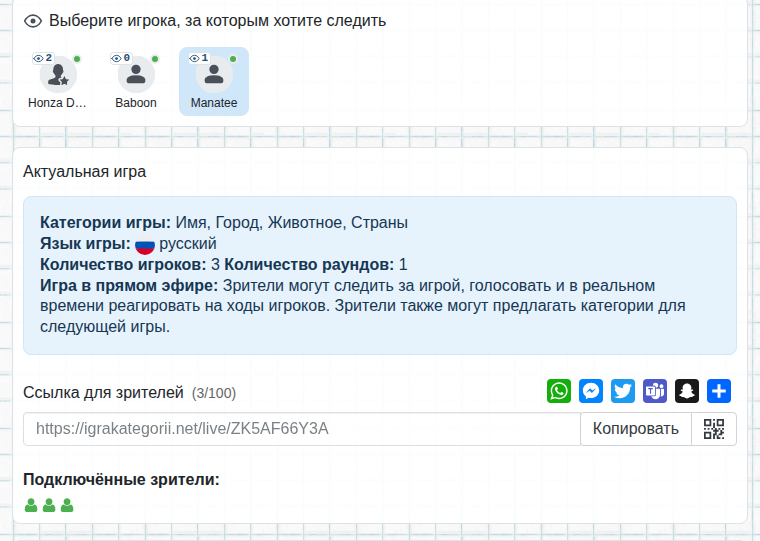Viewport: 760px width, 541px height.
Task: Click eye icon beside Выберите игрока heading
Action: tap(33, 21)
